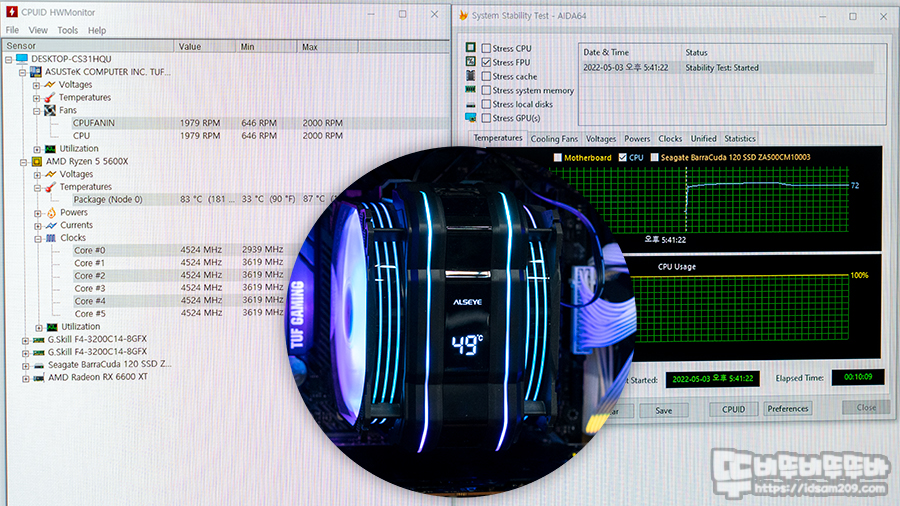Expand the Currents node
The image size is (900, 506).
[x=37, y=226]
